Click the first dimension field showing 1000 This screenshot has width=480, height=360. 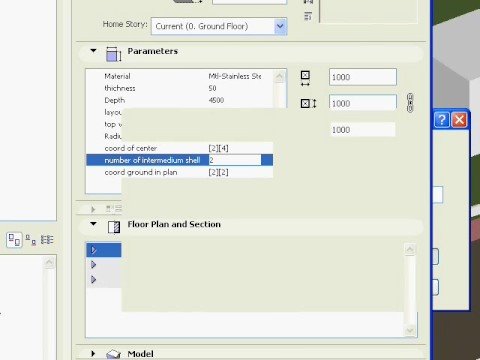pyautogui.click(x=363, y=77)
